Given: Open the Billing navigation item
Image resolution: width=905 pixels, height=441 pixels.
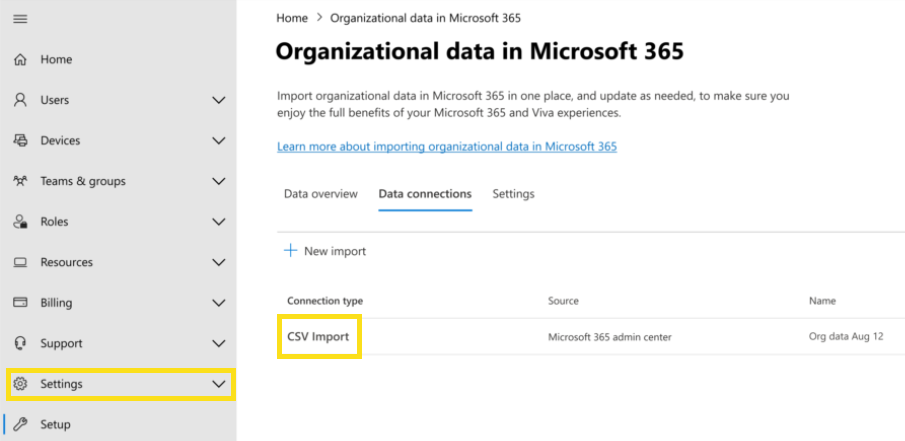Looking at the screenshot, I should [118, 302].
